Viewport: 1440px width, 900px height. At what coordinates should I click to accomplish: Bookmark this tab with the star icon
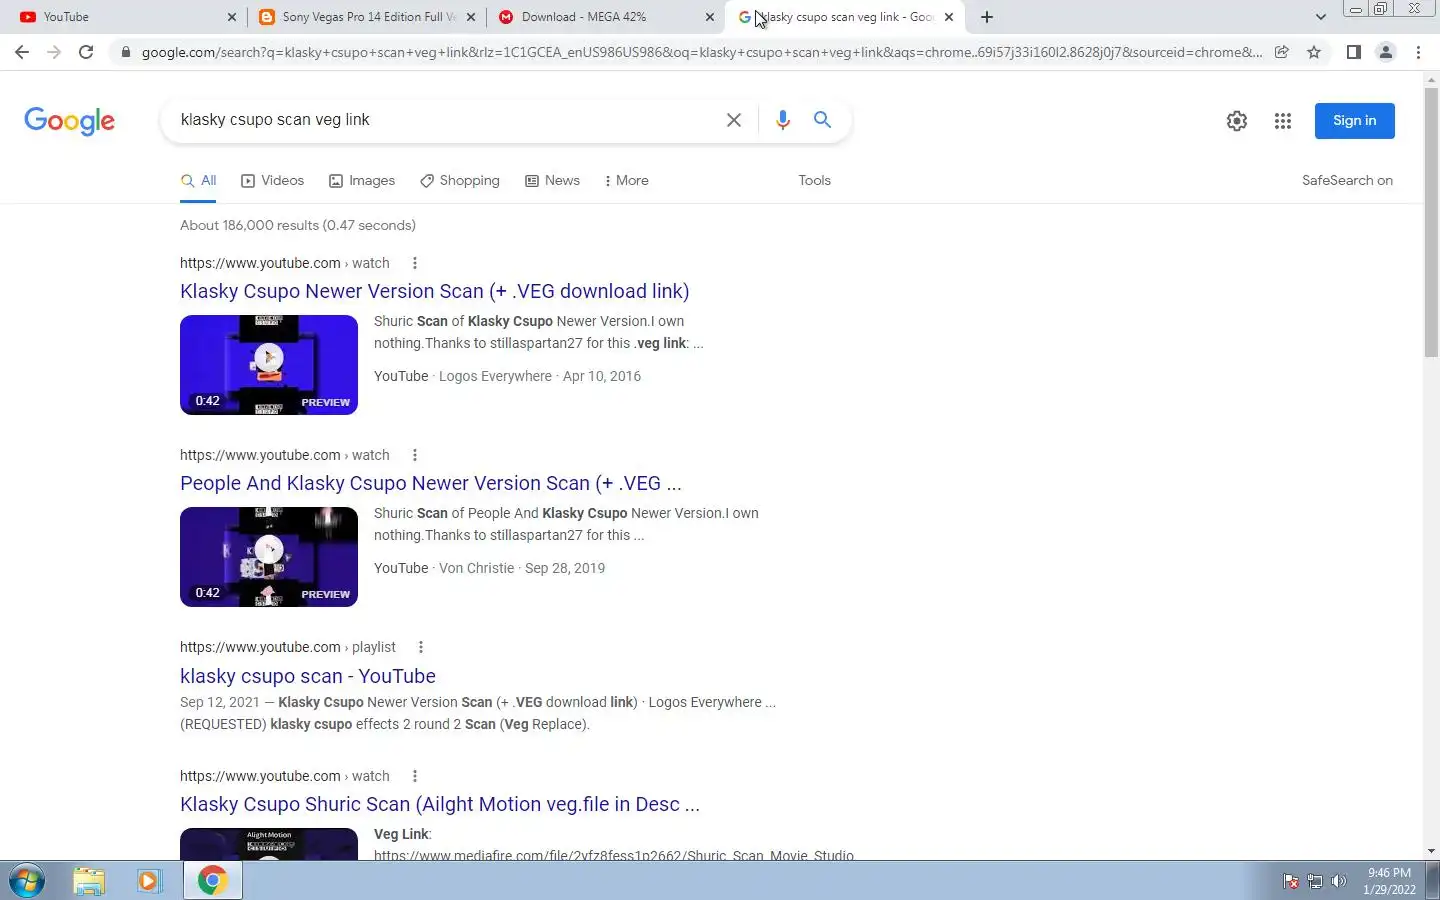pyautogui.click(x=1314, y=52)
